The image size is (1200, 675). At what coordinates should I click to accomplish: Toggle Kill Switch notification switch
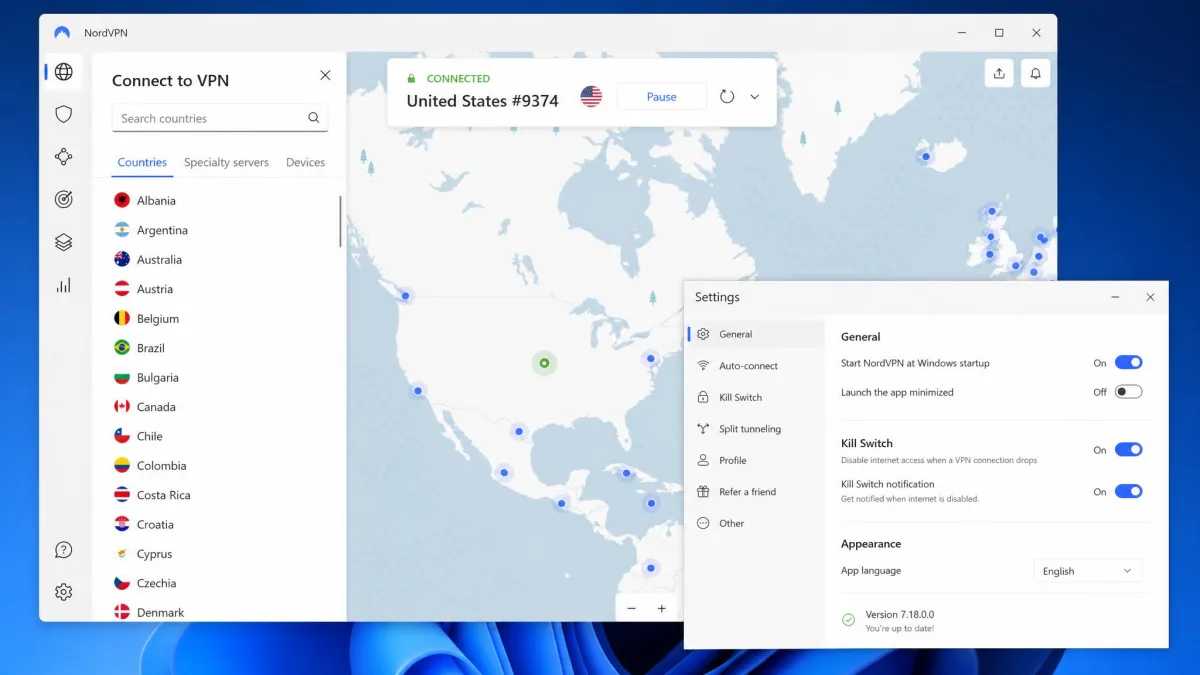[1128, 491]
